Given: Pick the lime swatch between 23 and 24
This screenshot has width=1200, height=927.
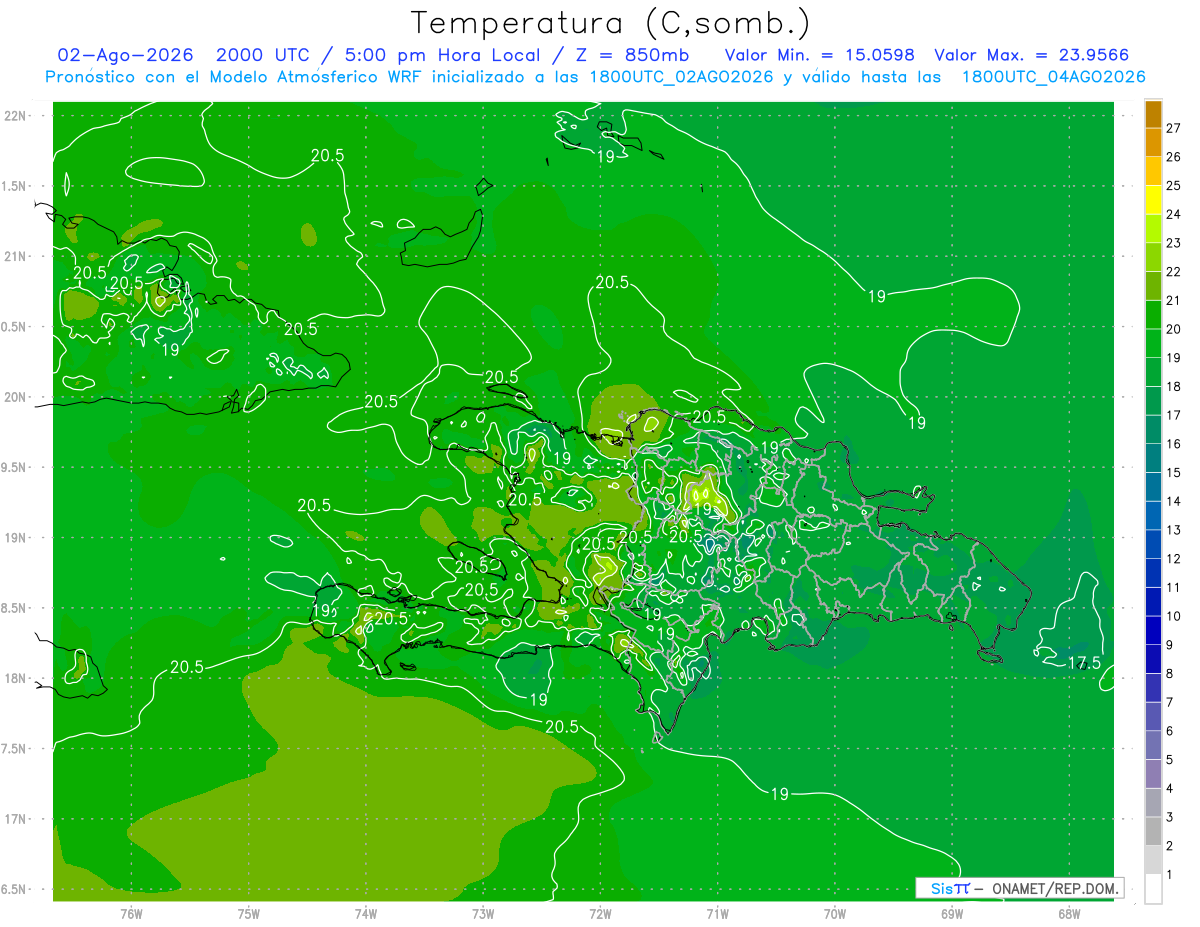Looking at the screenshot, I should (x=1153, y=229).
